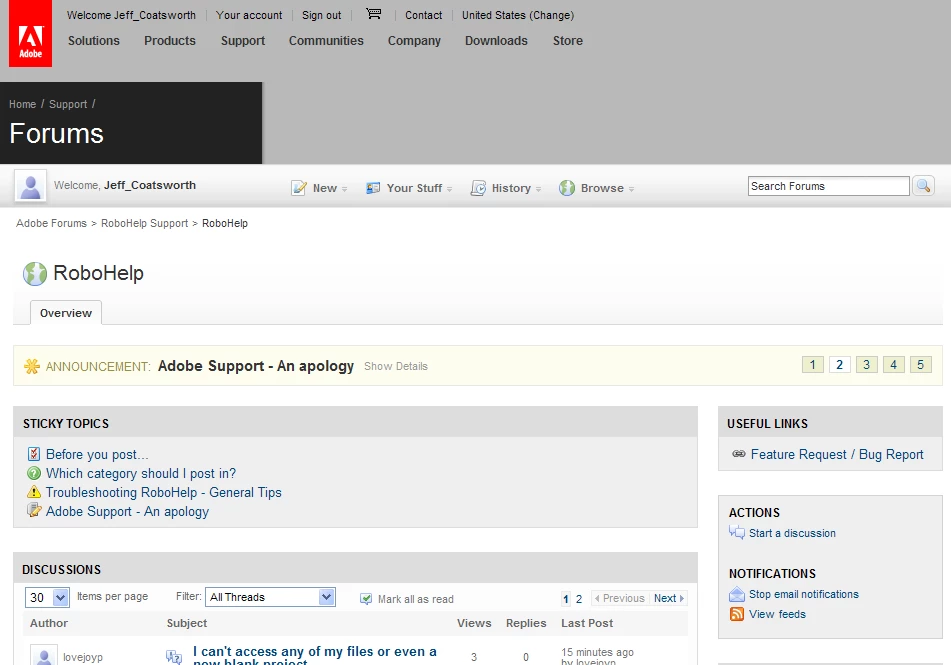Viewport: 951px width, 665px height.
Task: Open Feature Request / Bug Report link
Action: pyautogui.click(x=837, y=454)
